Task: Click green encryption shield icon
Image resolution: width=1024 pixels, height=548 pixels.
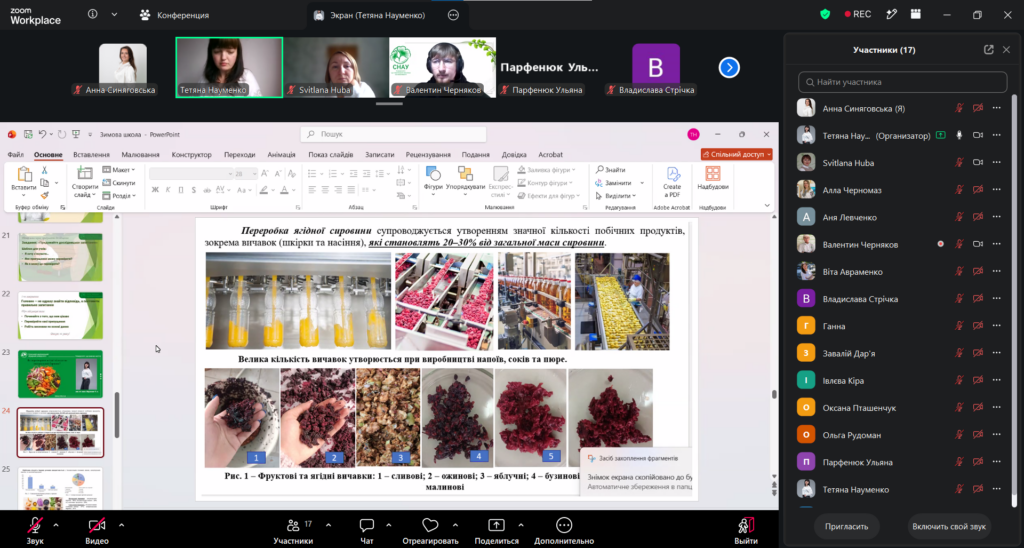Action: tap(825, 14)
